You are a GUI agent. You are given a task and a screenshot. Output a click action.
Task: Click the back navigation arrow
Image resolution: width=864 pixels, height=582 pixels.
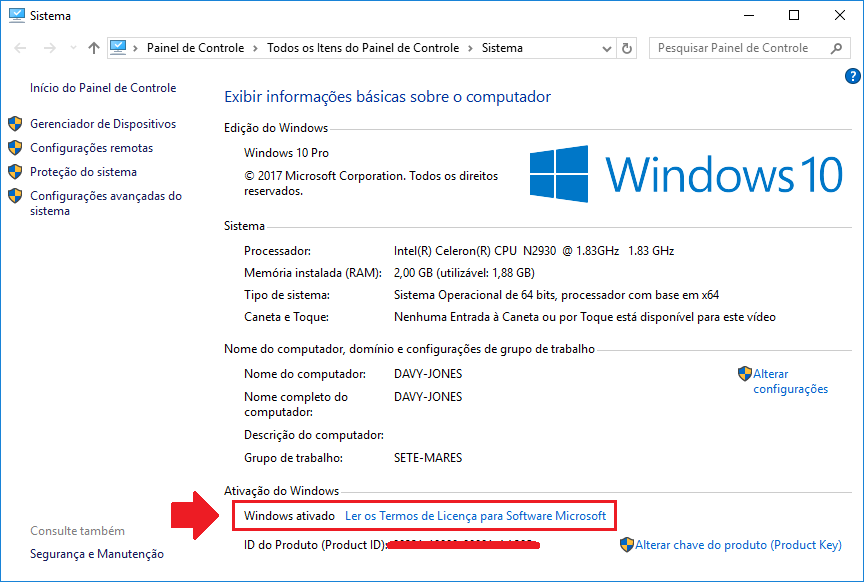pyautogui.click(x=20, y=48)
